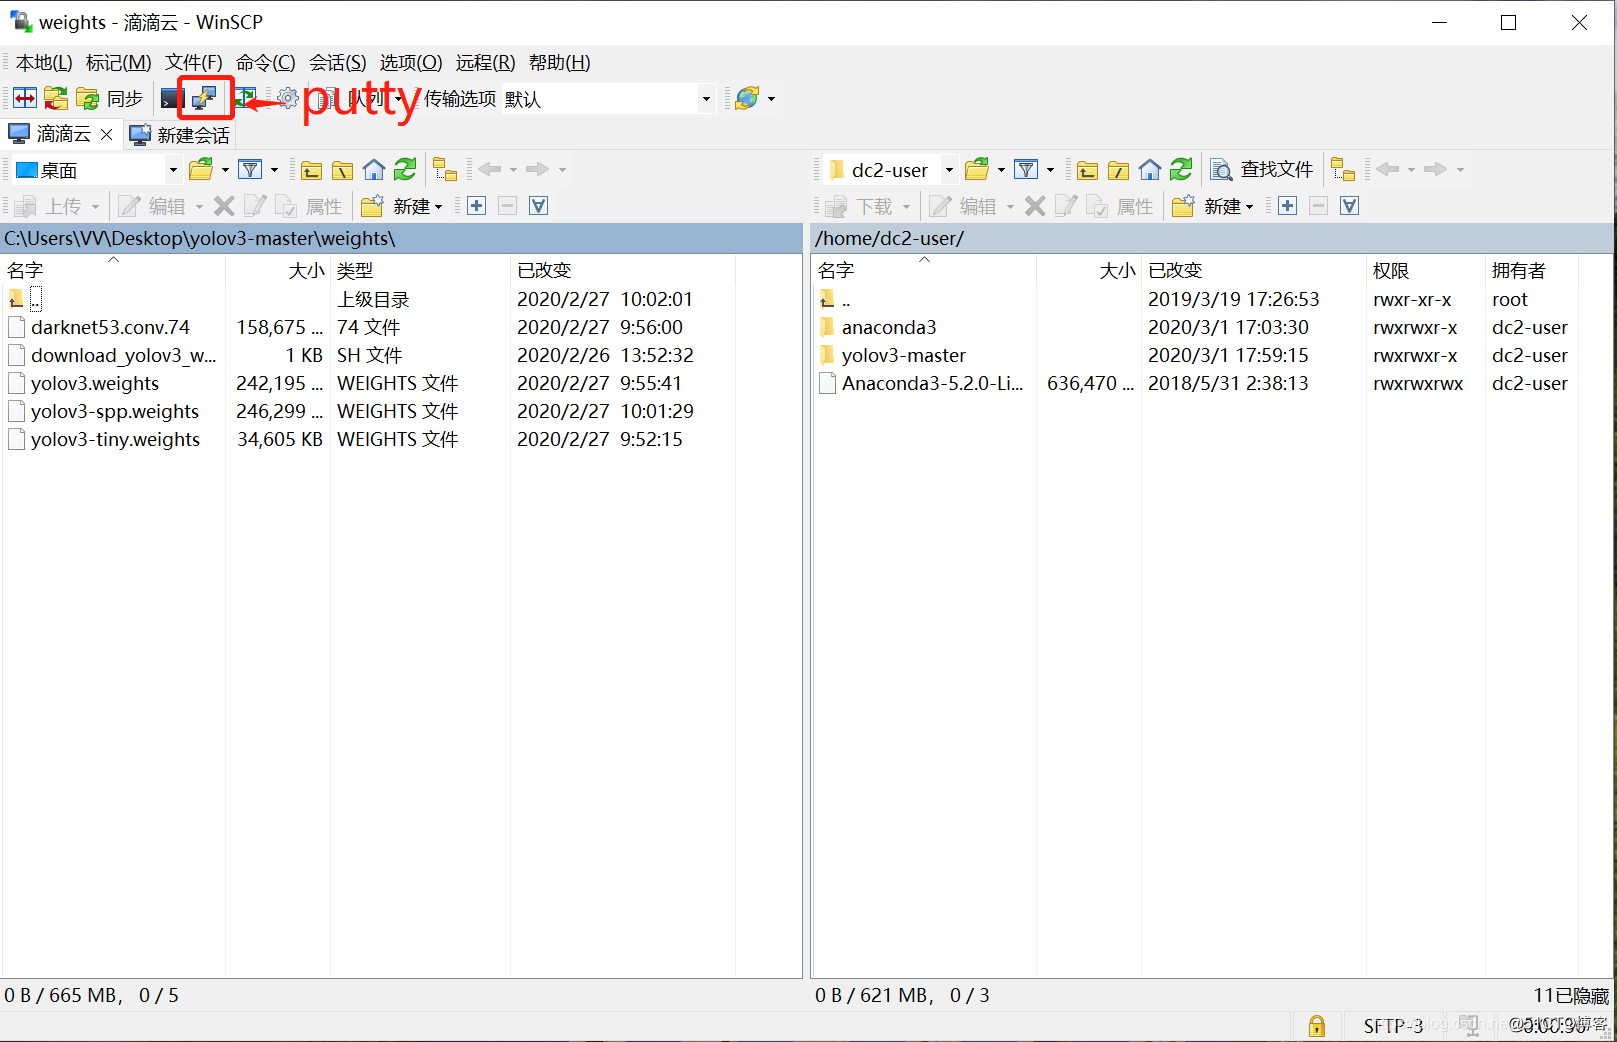Click local select files plus icon
Screen dimensions: 1617x1042
coord(477,206)
